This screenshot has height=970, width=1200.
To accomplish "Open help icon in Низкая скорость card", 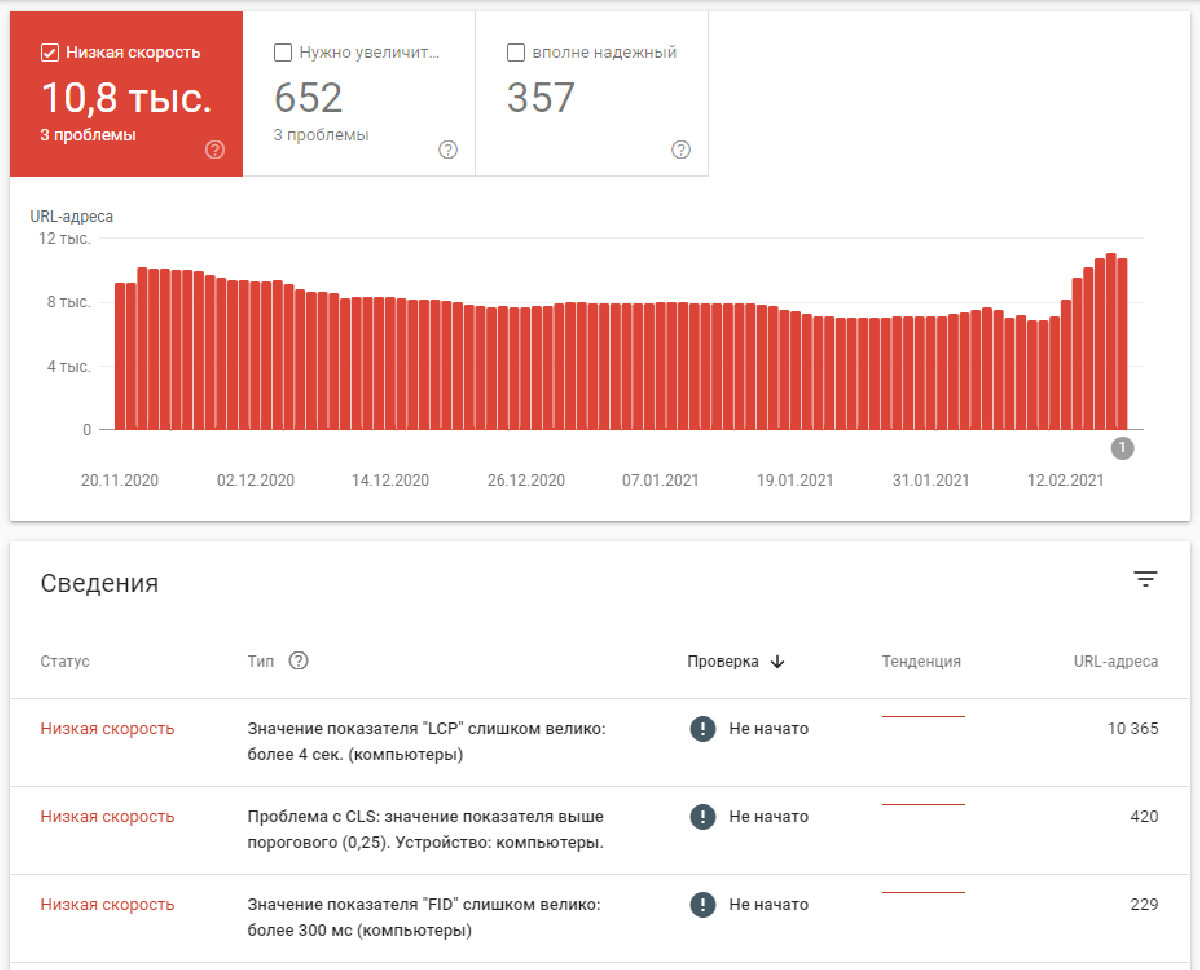I will click(x=215, y=150).
